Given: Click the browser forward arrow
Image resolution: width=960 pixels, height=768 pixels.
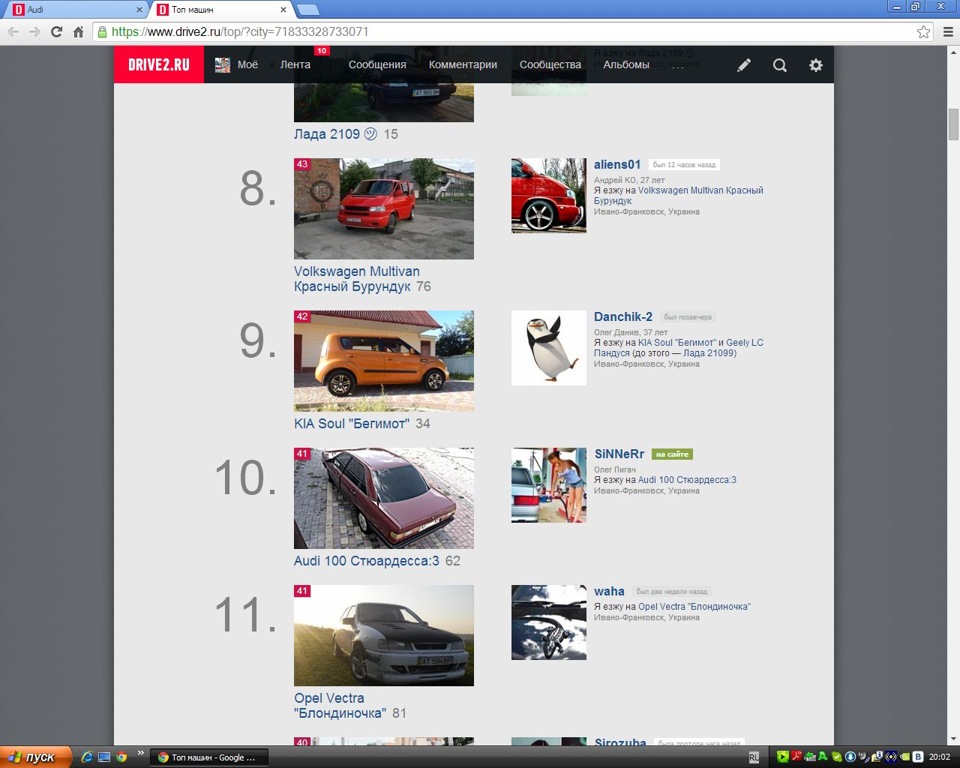Looking at the screenshot, I should 35,32.
